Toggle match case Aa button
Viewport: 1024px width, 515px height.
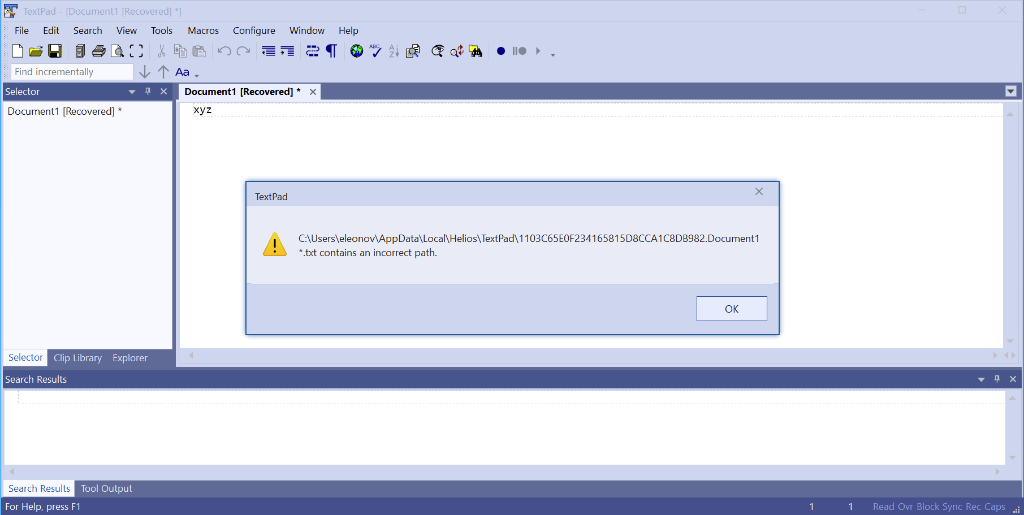click(x=182, y=72)
